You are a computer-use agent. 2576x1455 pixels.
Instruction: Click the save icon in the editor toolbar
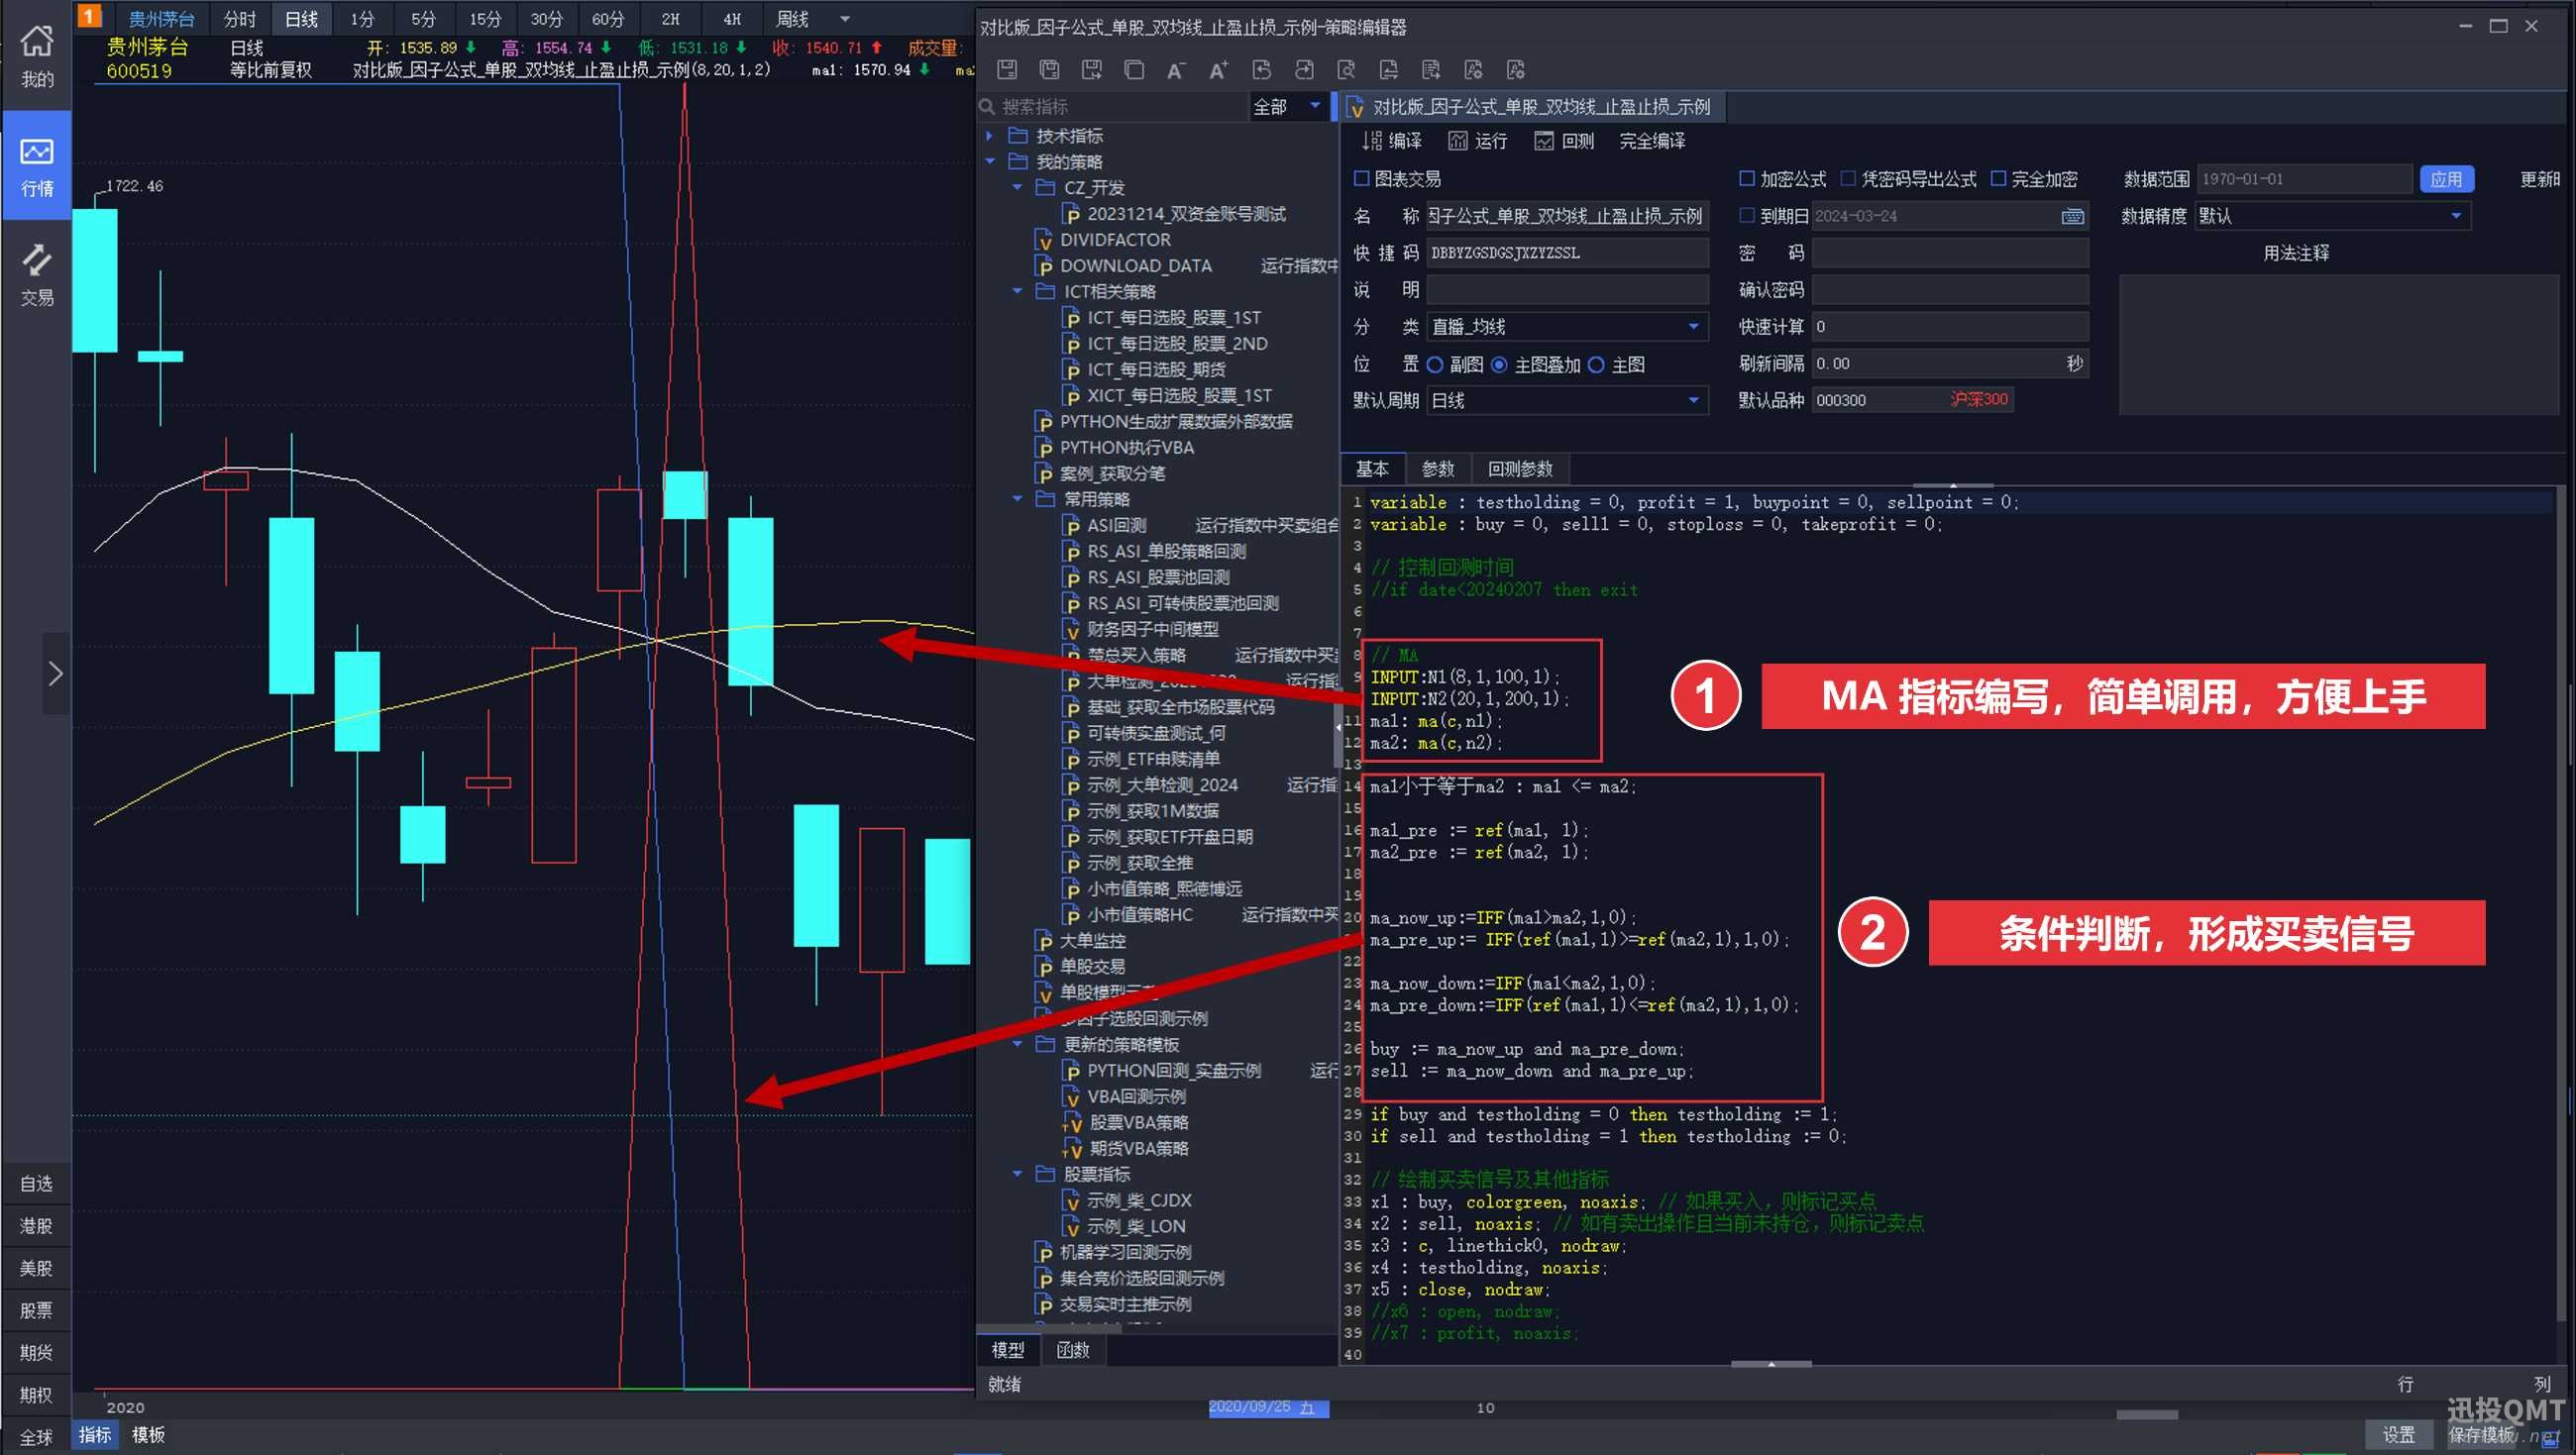pos(1007,69)
